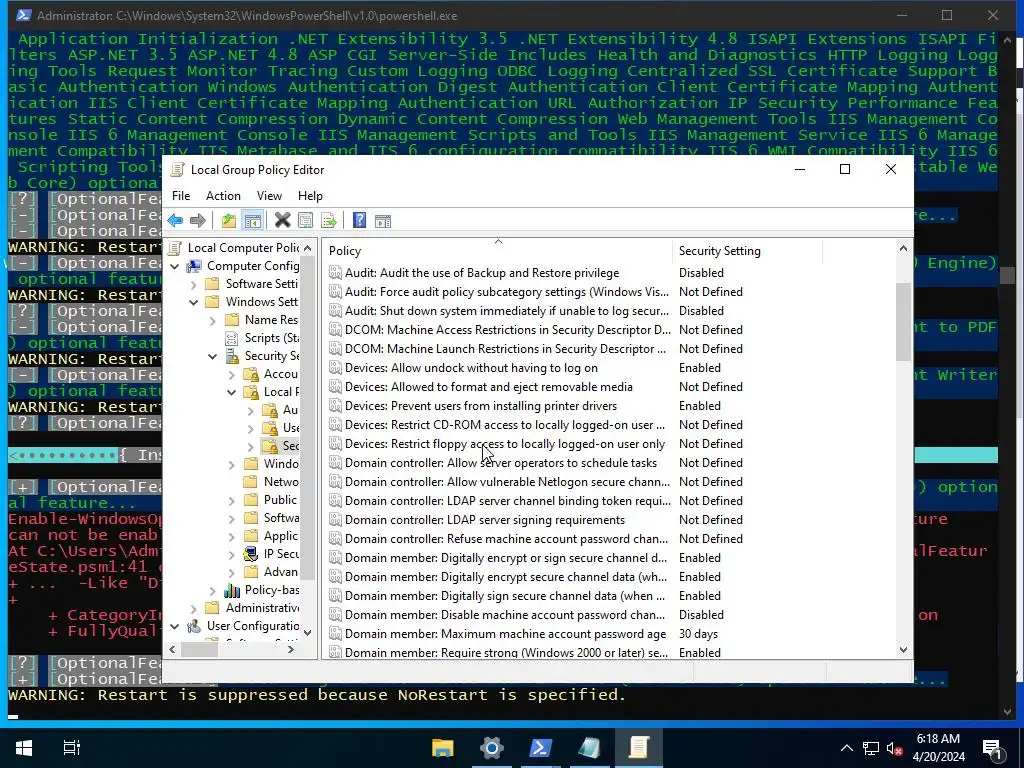Open the Help menu

coord(310,196)
